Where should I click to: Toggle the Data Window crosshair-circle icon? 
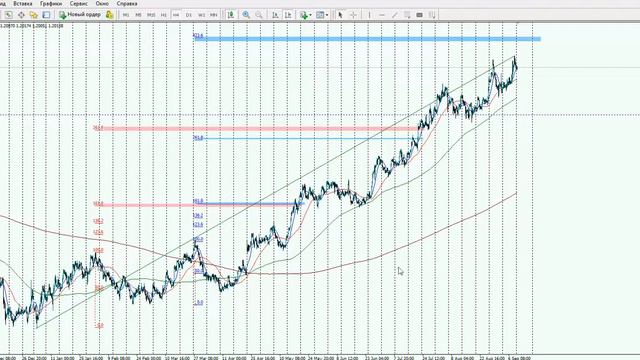[x=21, y=15]
